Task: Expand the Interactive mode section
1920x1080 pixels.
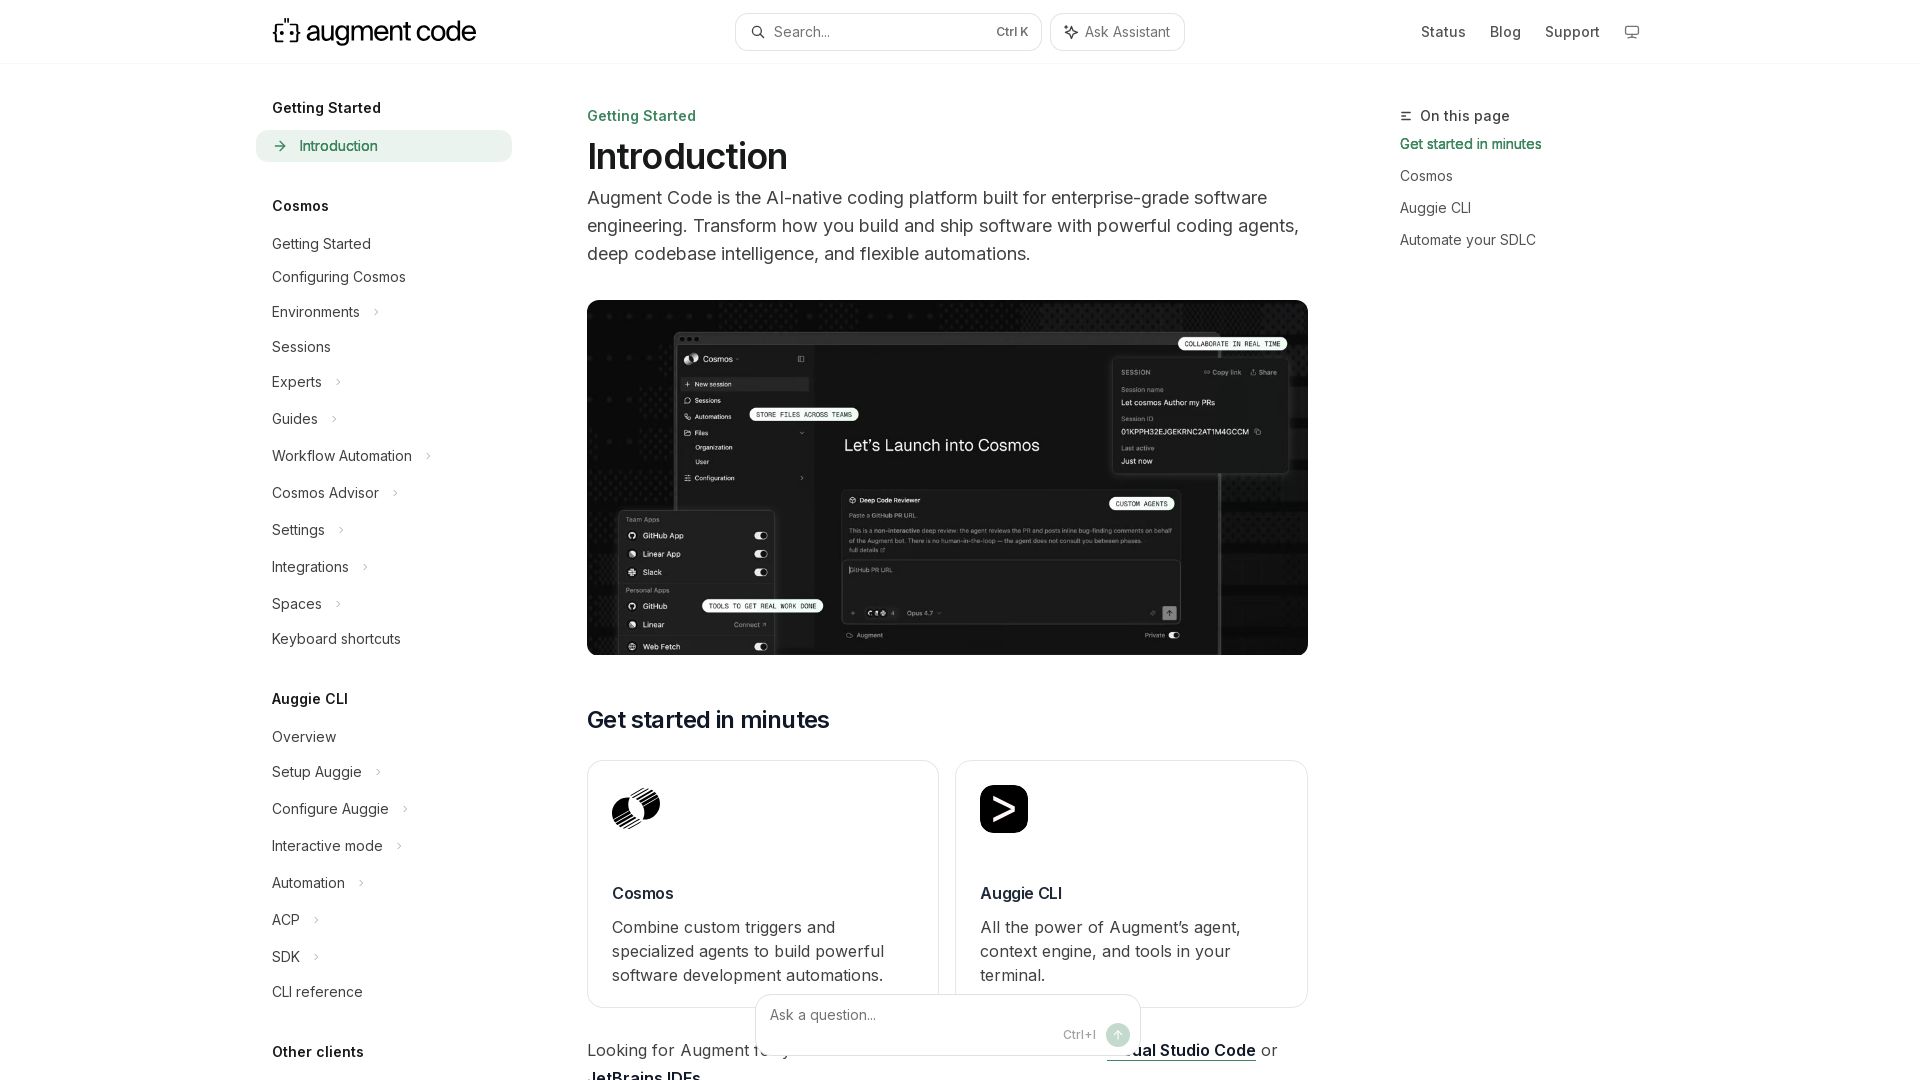Action: (x=399, y=846)
